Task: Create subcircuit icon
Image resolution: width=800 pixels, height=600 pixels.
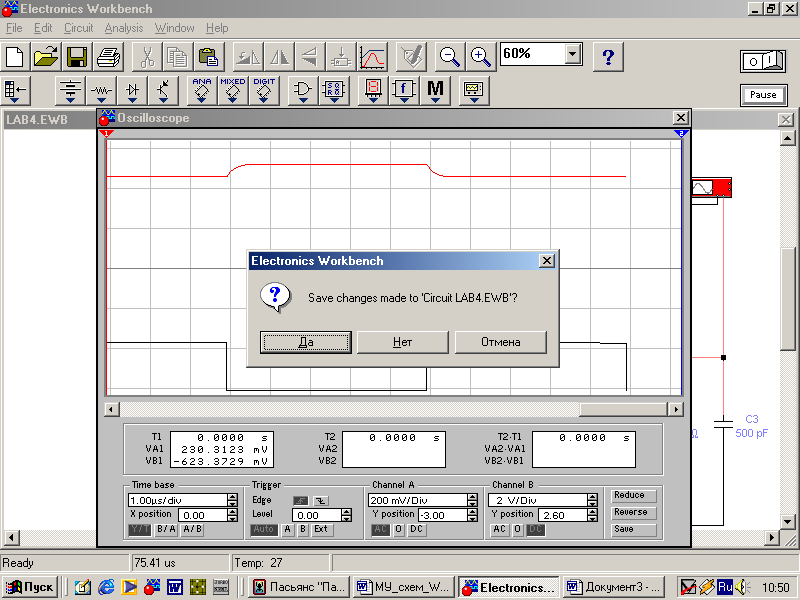Action: (341, 57)
